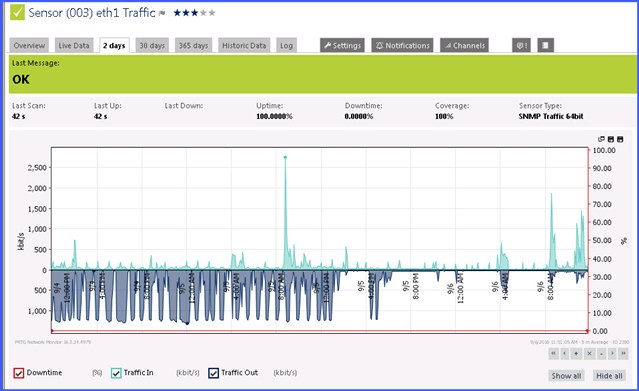Jump graph far forward with double-right arrows

pyautogui.click(x=623, y=353)
